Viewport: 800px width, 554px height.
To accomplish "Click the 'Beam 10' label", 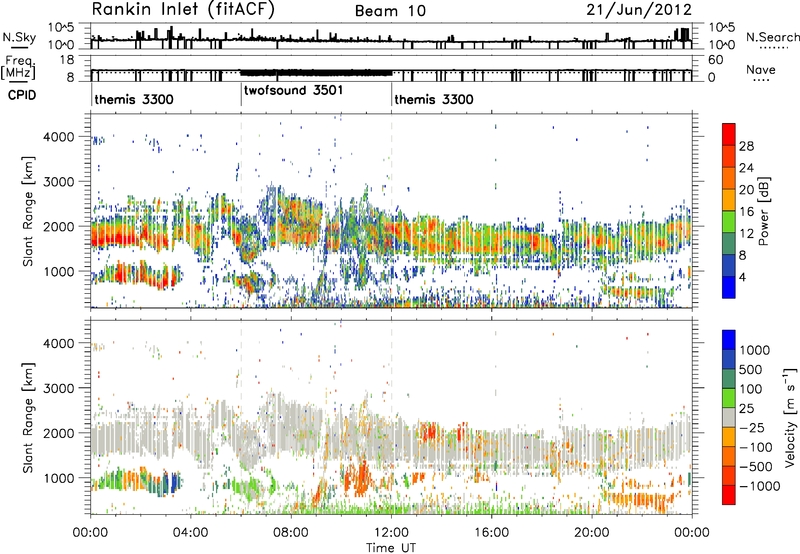I will pos(390,11).
